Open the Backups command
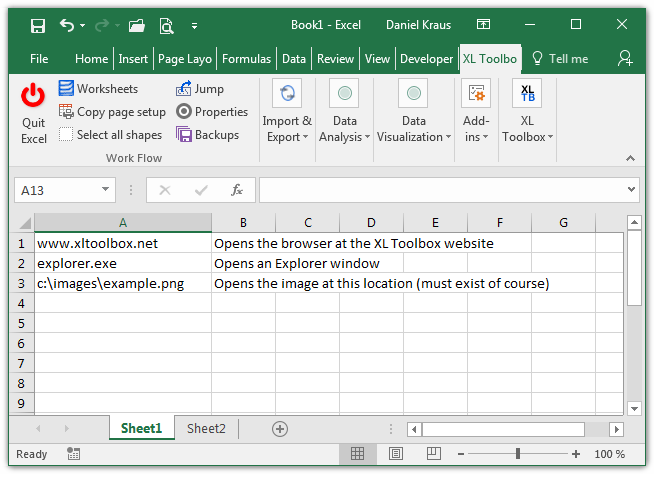Screen dimensions: 655x477 point(207,135)
